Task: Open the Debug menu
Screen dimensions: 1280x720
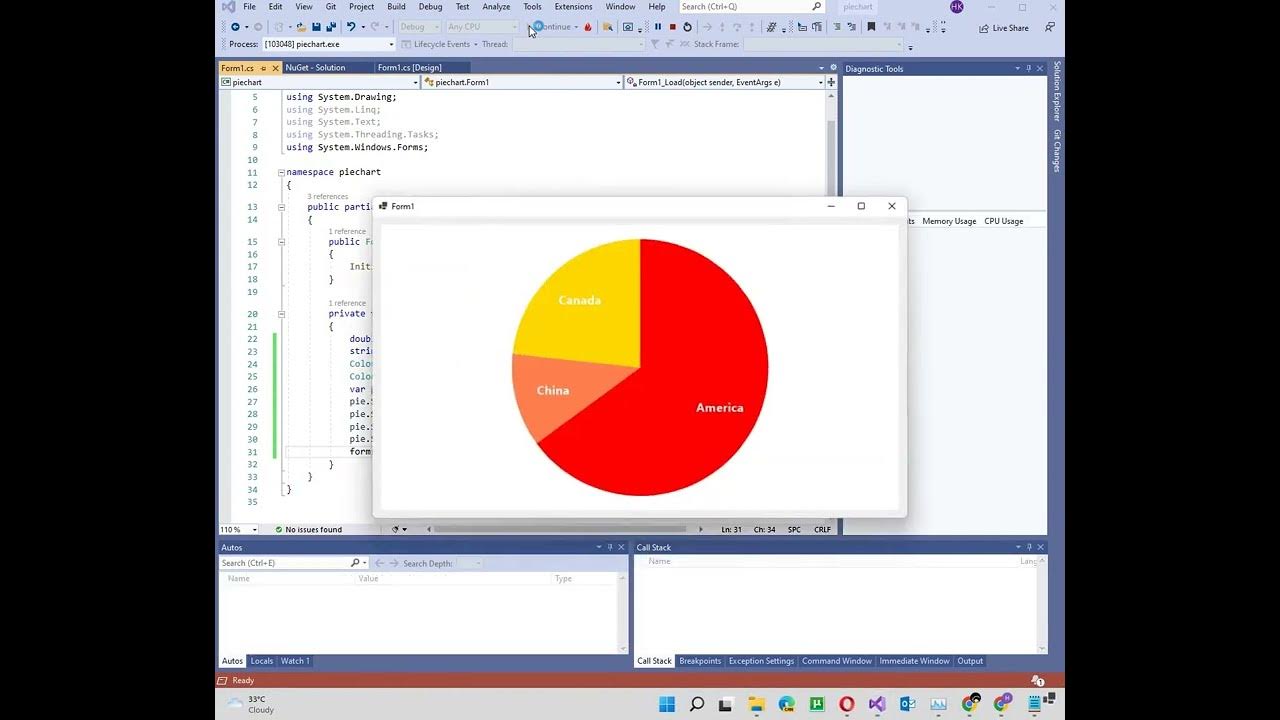Action: click(x=430, y=7)
